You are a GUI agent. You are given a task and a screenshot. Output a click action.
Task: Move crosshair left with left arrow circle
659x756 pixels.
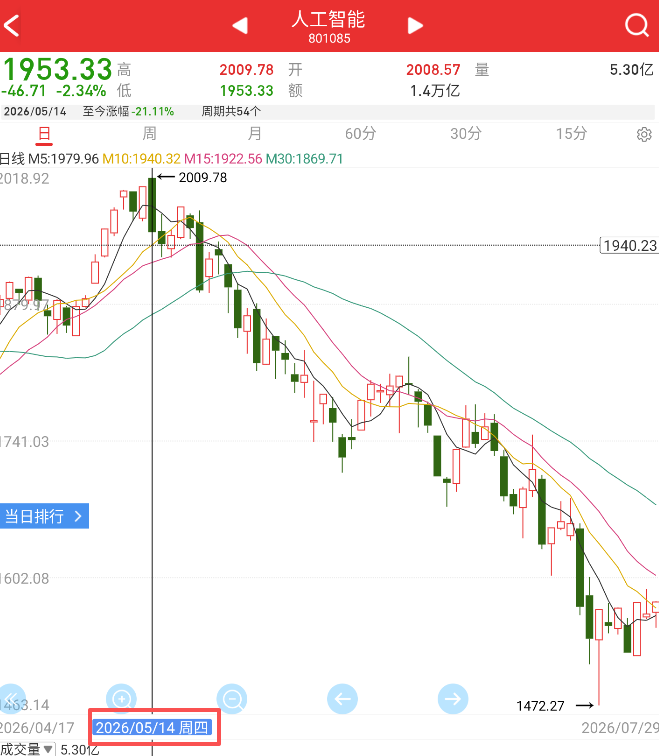tap(342, 699)
